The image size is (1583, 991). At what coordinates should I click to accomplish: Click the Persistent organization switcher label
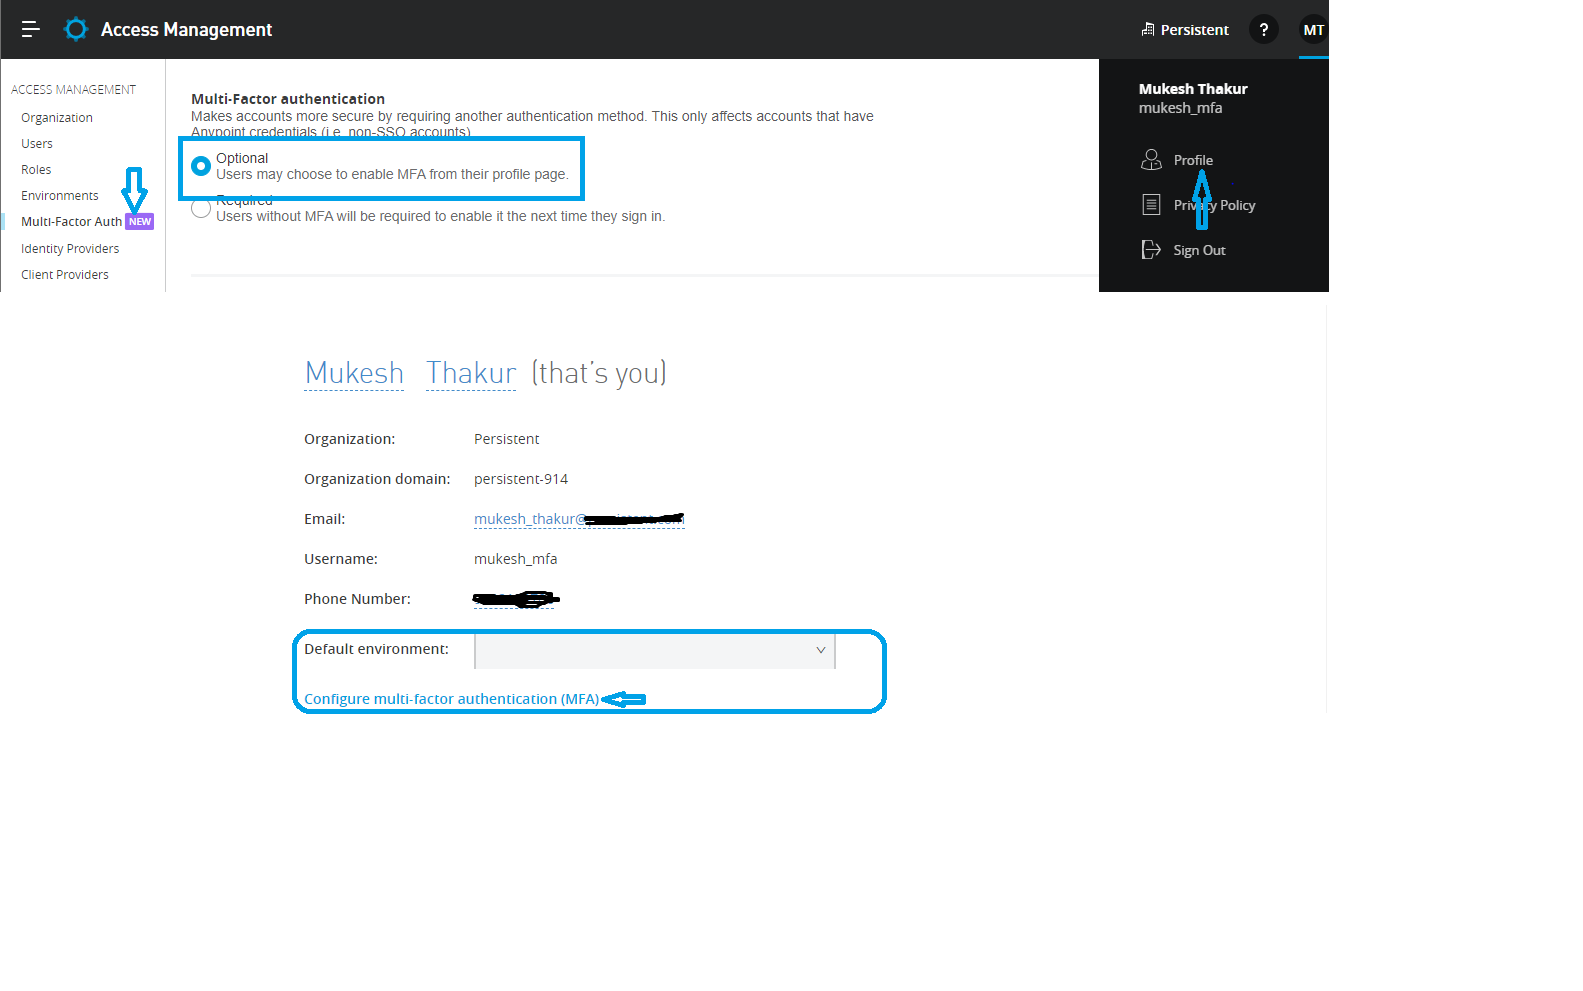(x=1195, y=30)
